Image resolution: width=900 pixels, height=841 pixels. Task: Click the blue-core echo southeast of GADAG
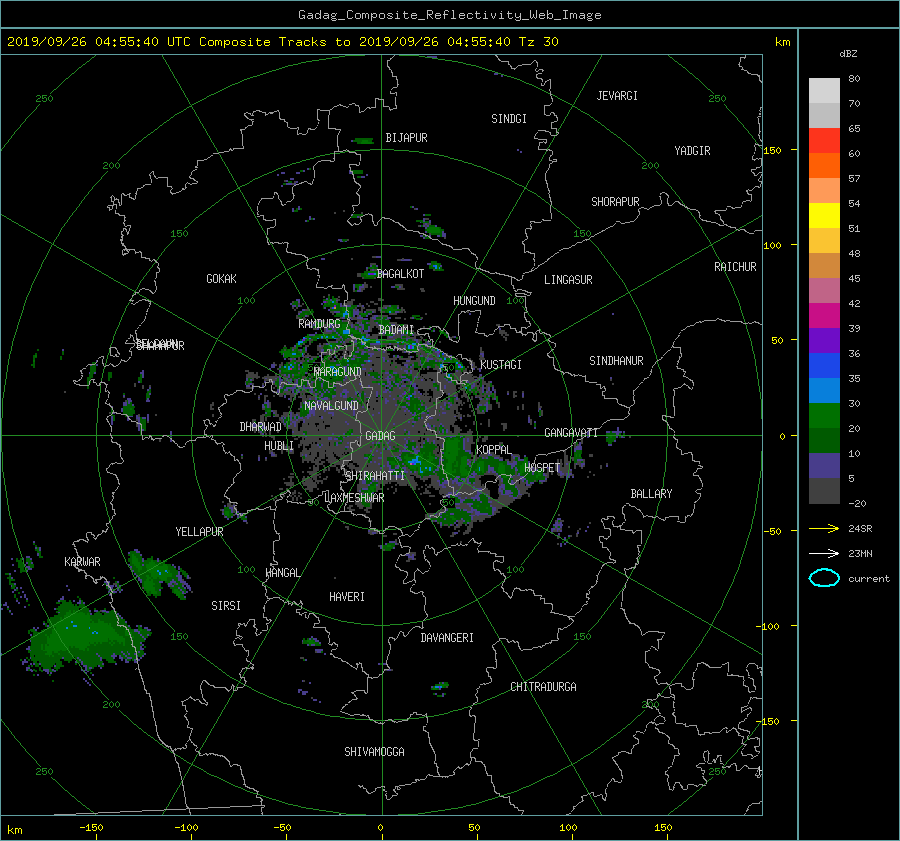417,459
